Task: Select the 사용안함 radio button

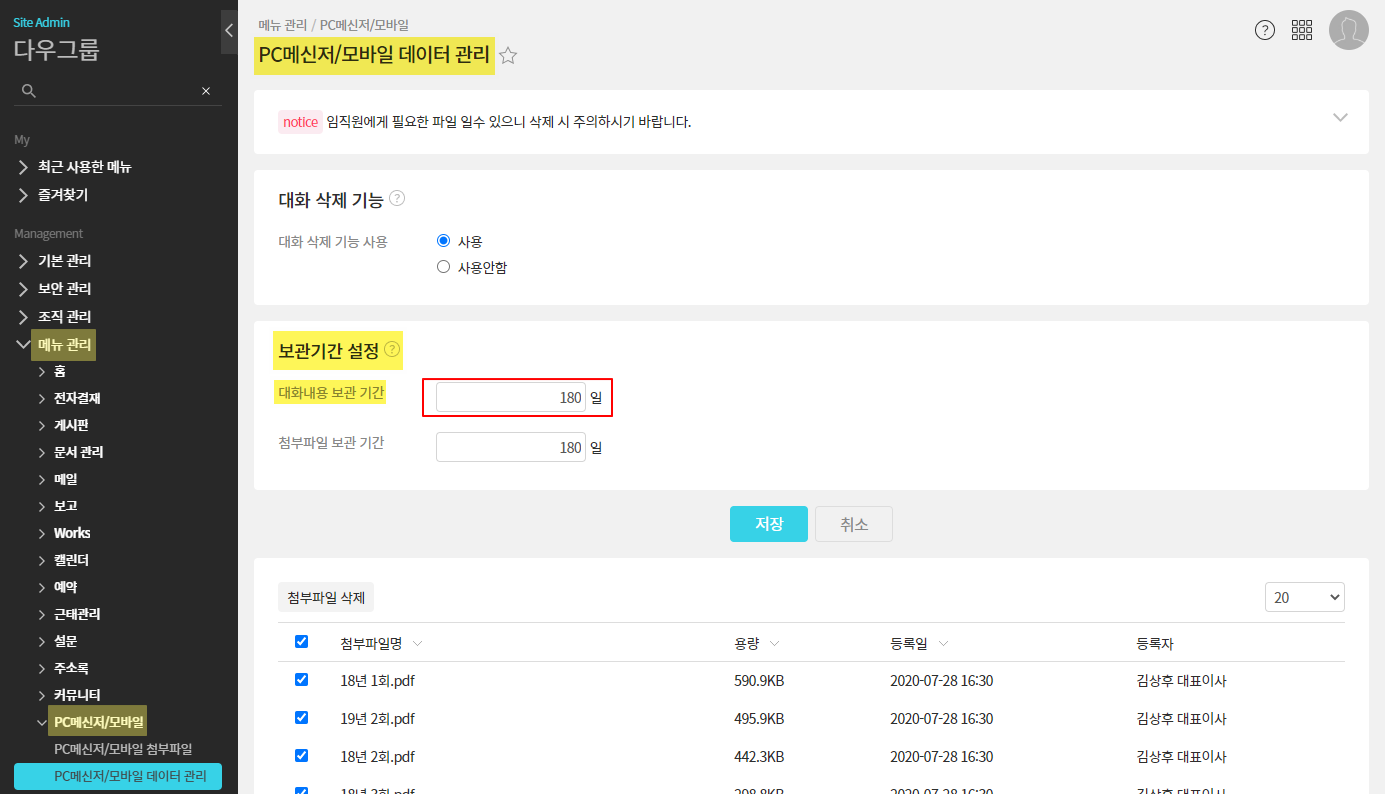Action: tap(444, 267)
